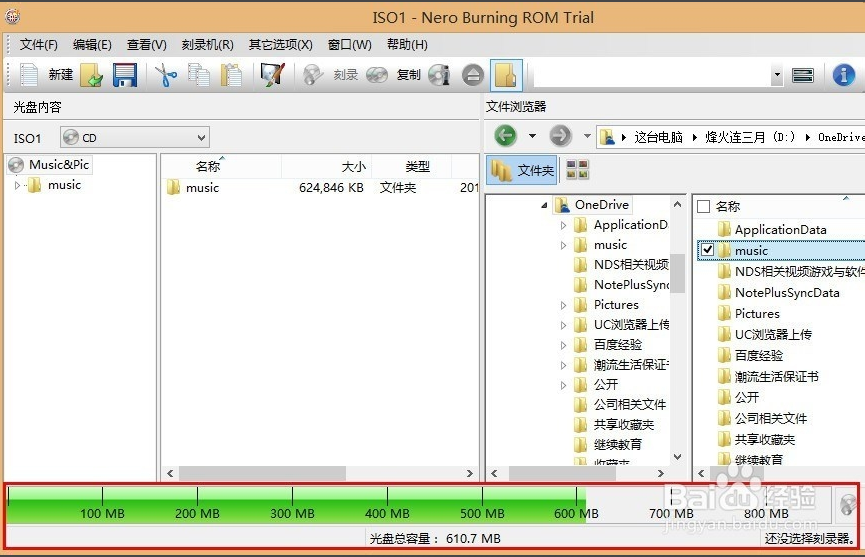Viewport: 865px width, 557px height.
Task: Click the file tree scroll up arrow
Action: point(678,205)
